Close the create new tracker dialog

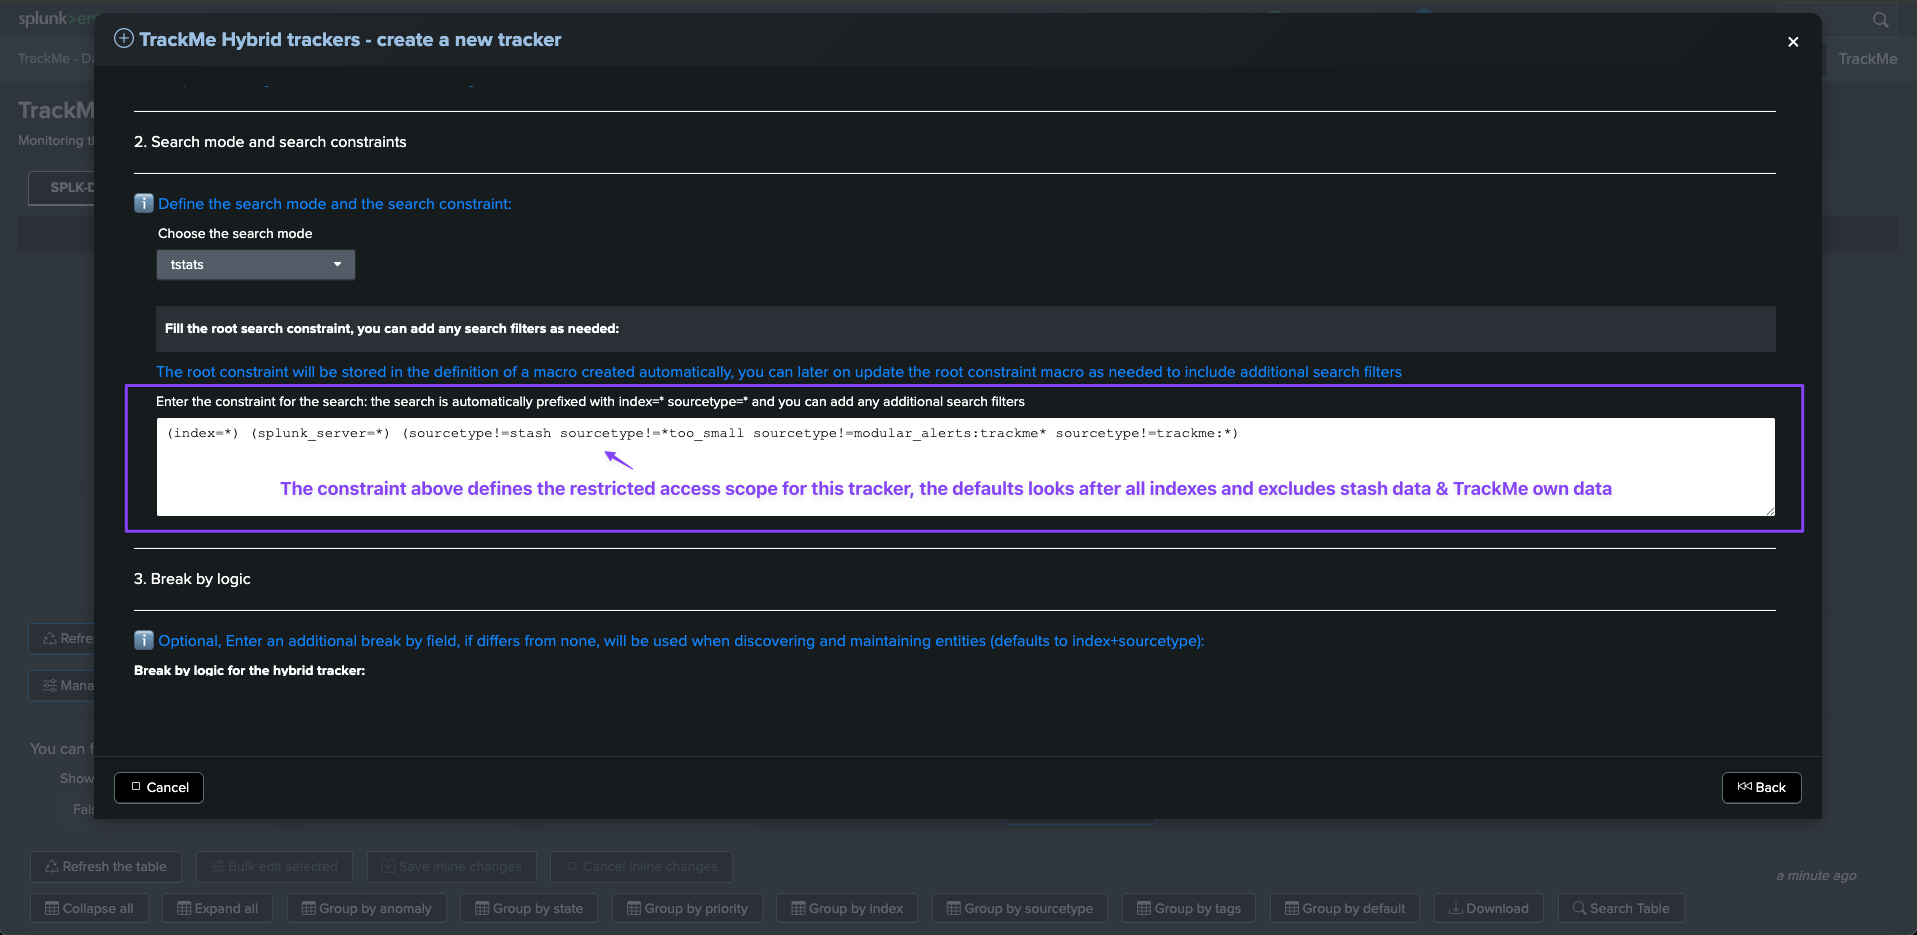[x=1793, y=42]
